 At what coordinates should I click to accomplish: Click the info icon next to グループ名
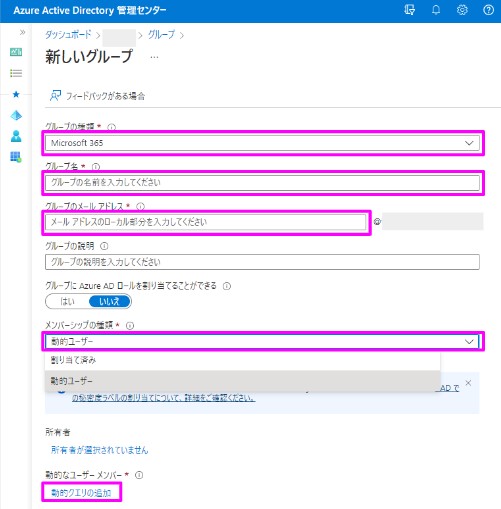(96, 167)
